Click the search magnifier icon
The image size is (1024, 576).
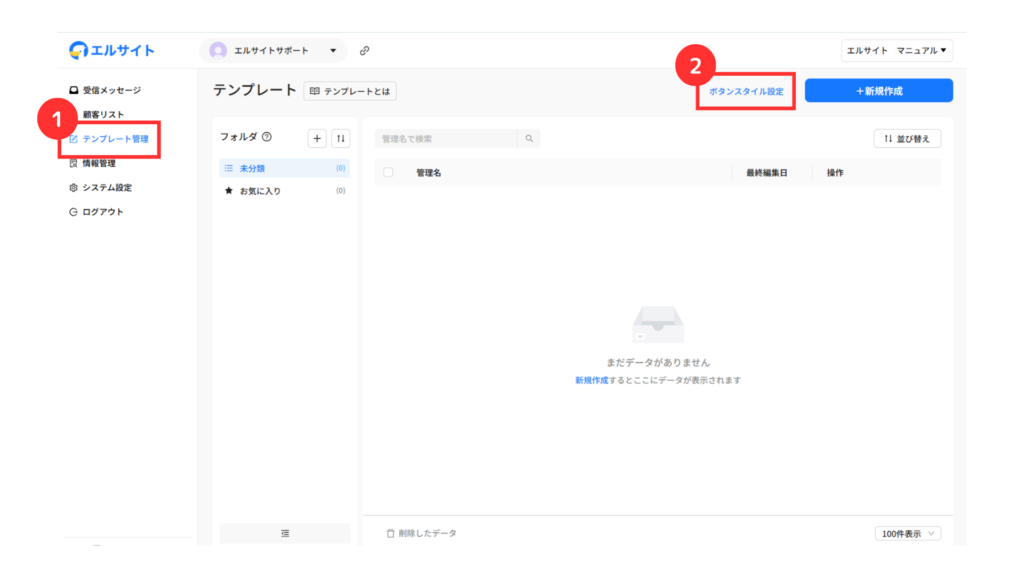[x=529, y=139]
